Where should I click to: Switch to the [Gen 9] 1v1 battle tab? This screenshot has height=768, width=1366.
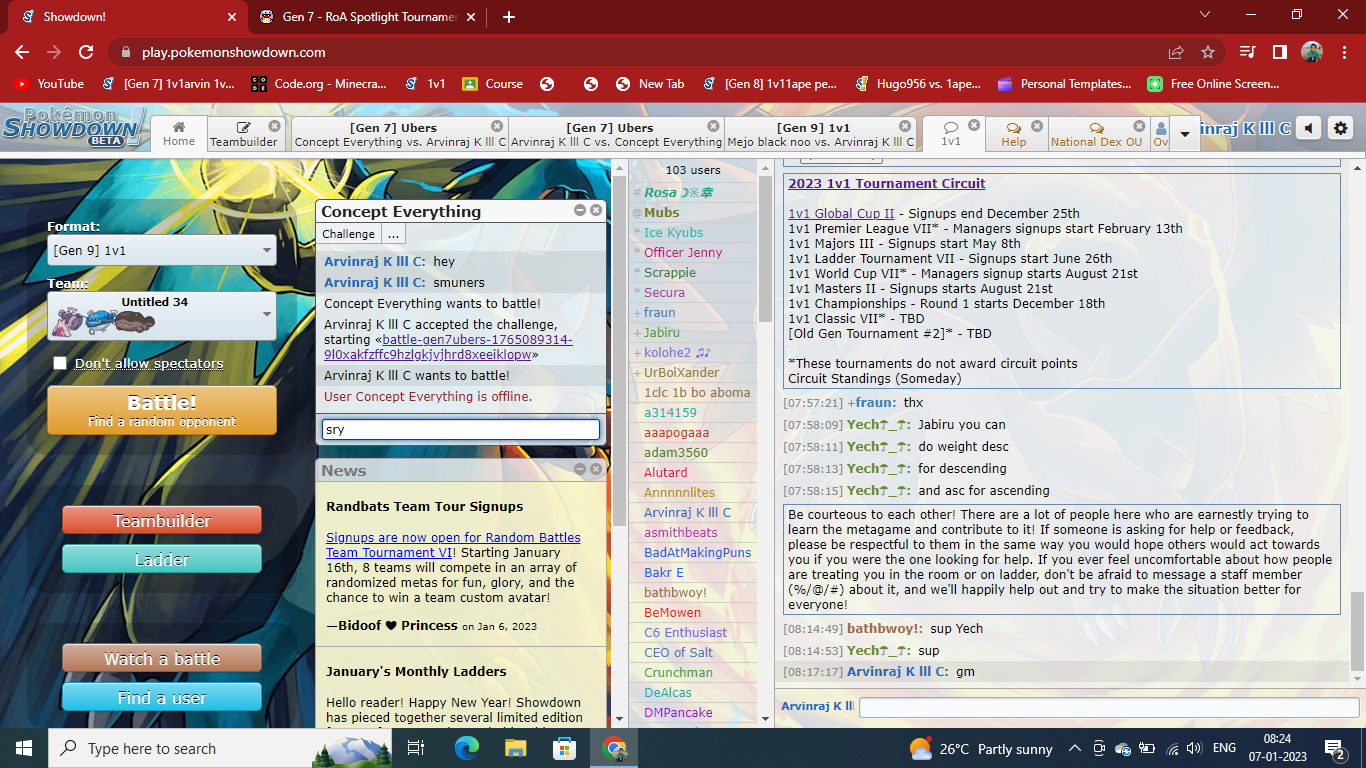click(x=821, y=134)
